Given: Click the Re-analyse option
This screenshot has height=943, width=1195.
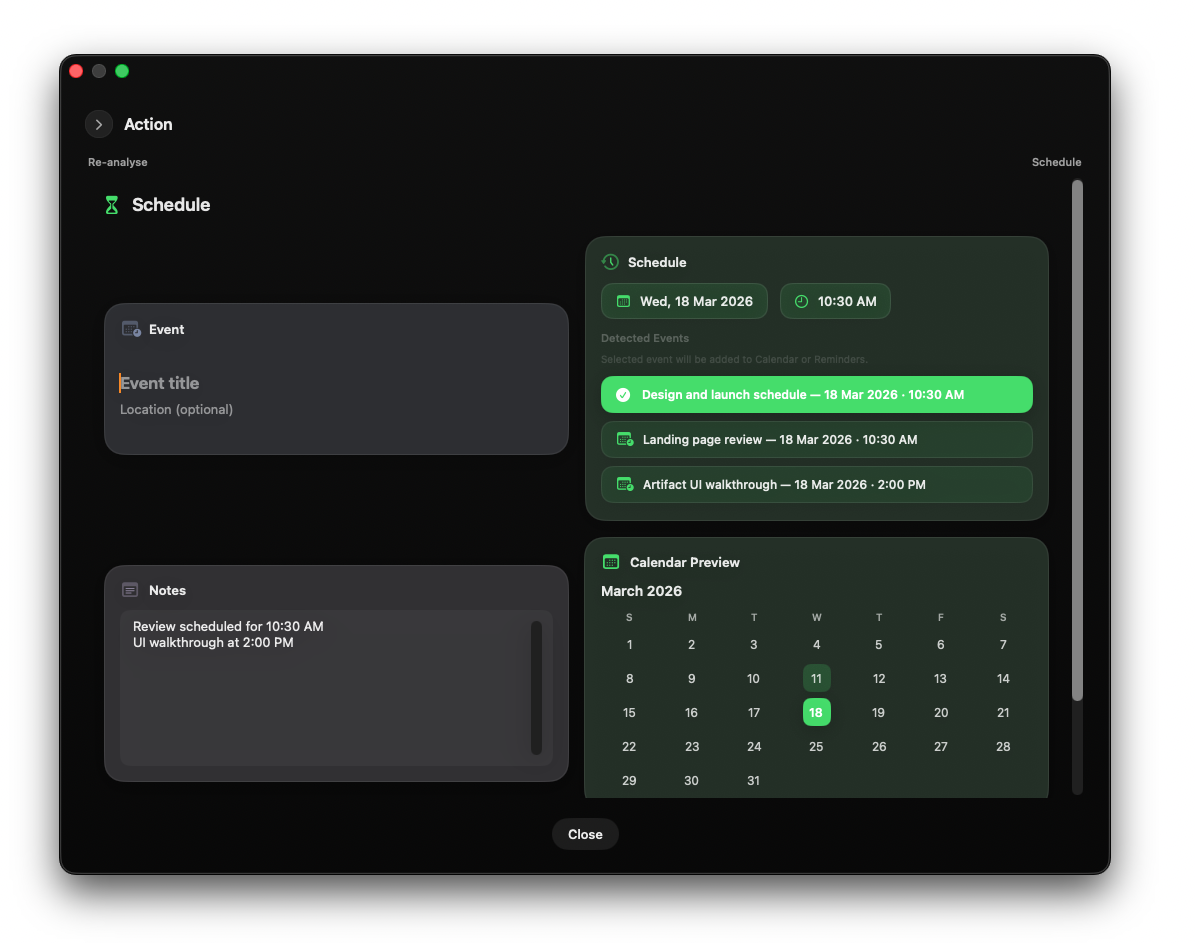Looking at the screenshot, I should (x=117, y=162).
